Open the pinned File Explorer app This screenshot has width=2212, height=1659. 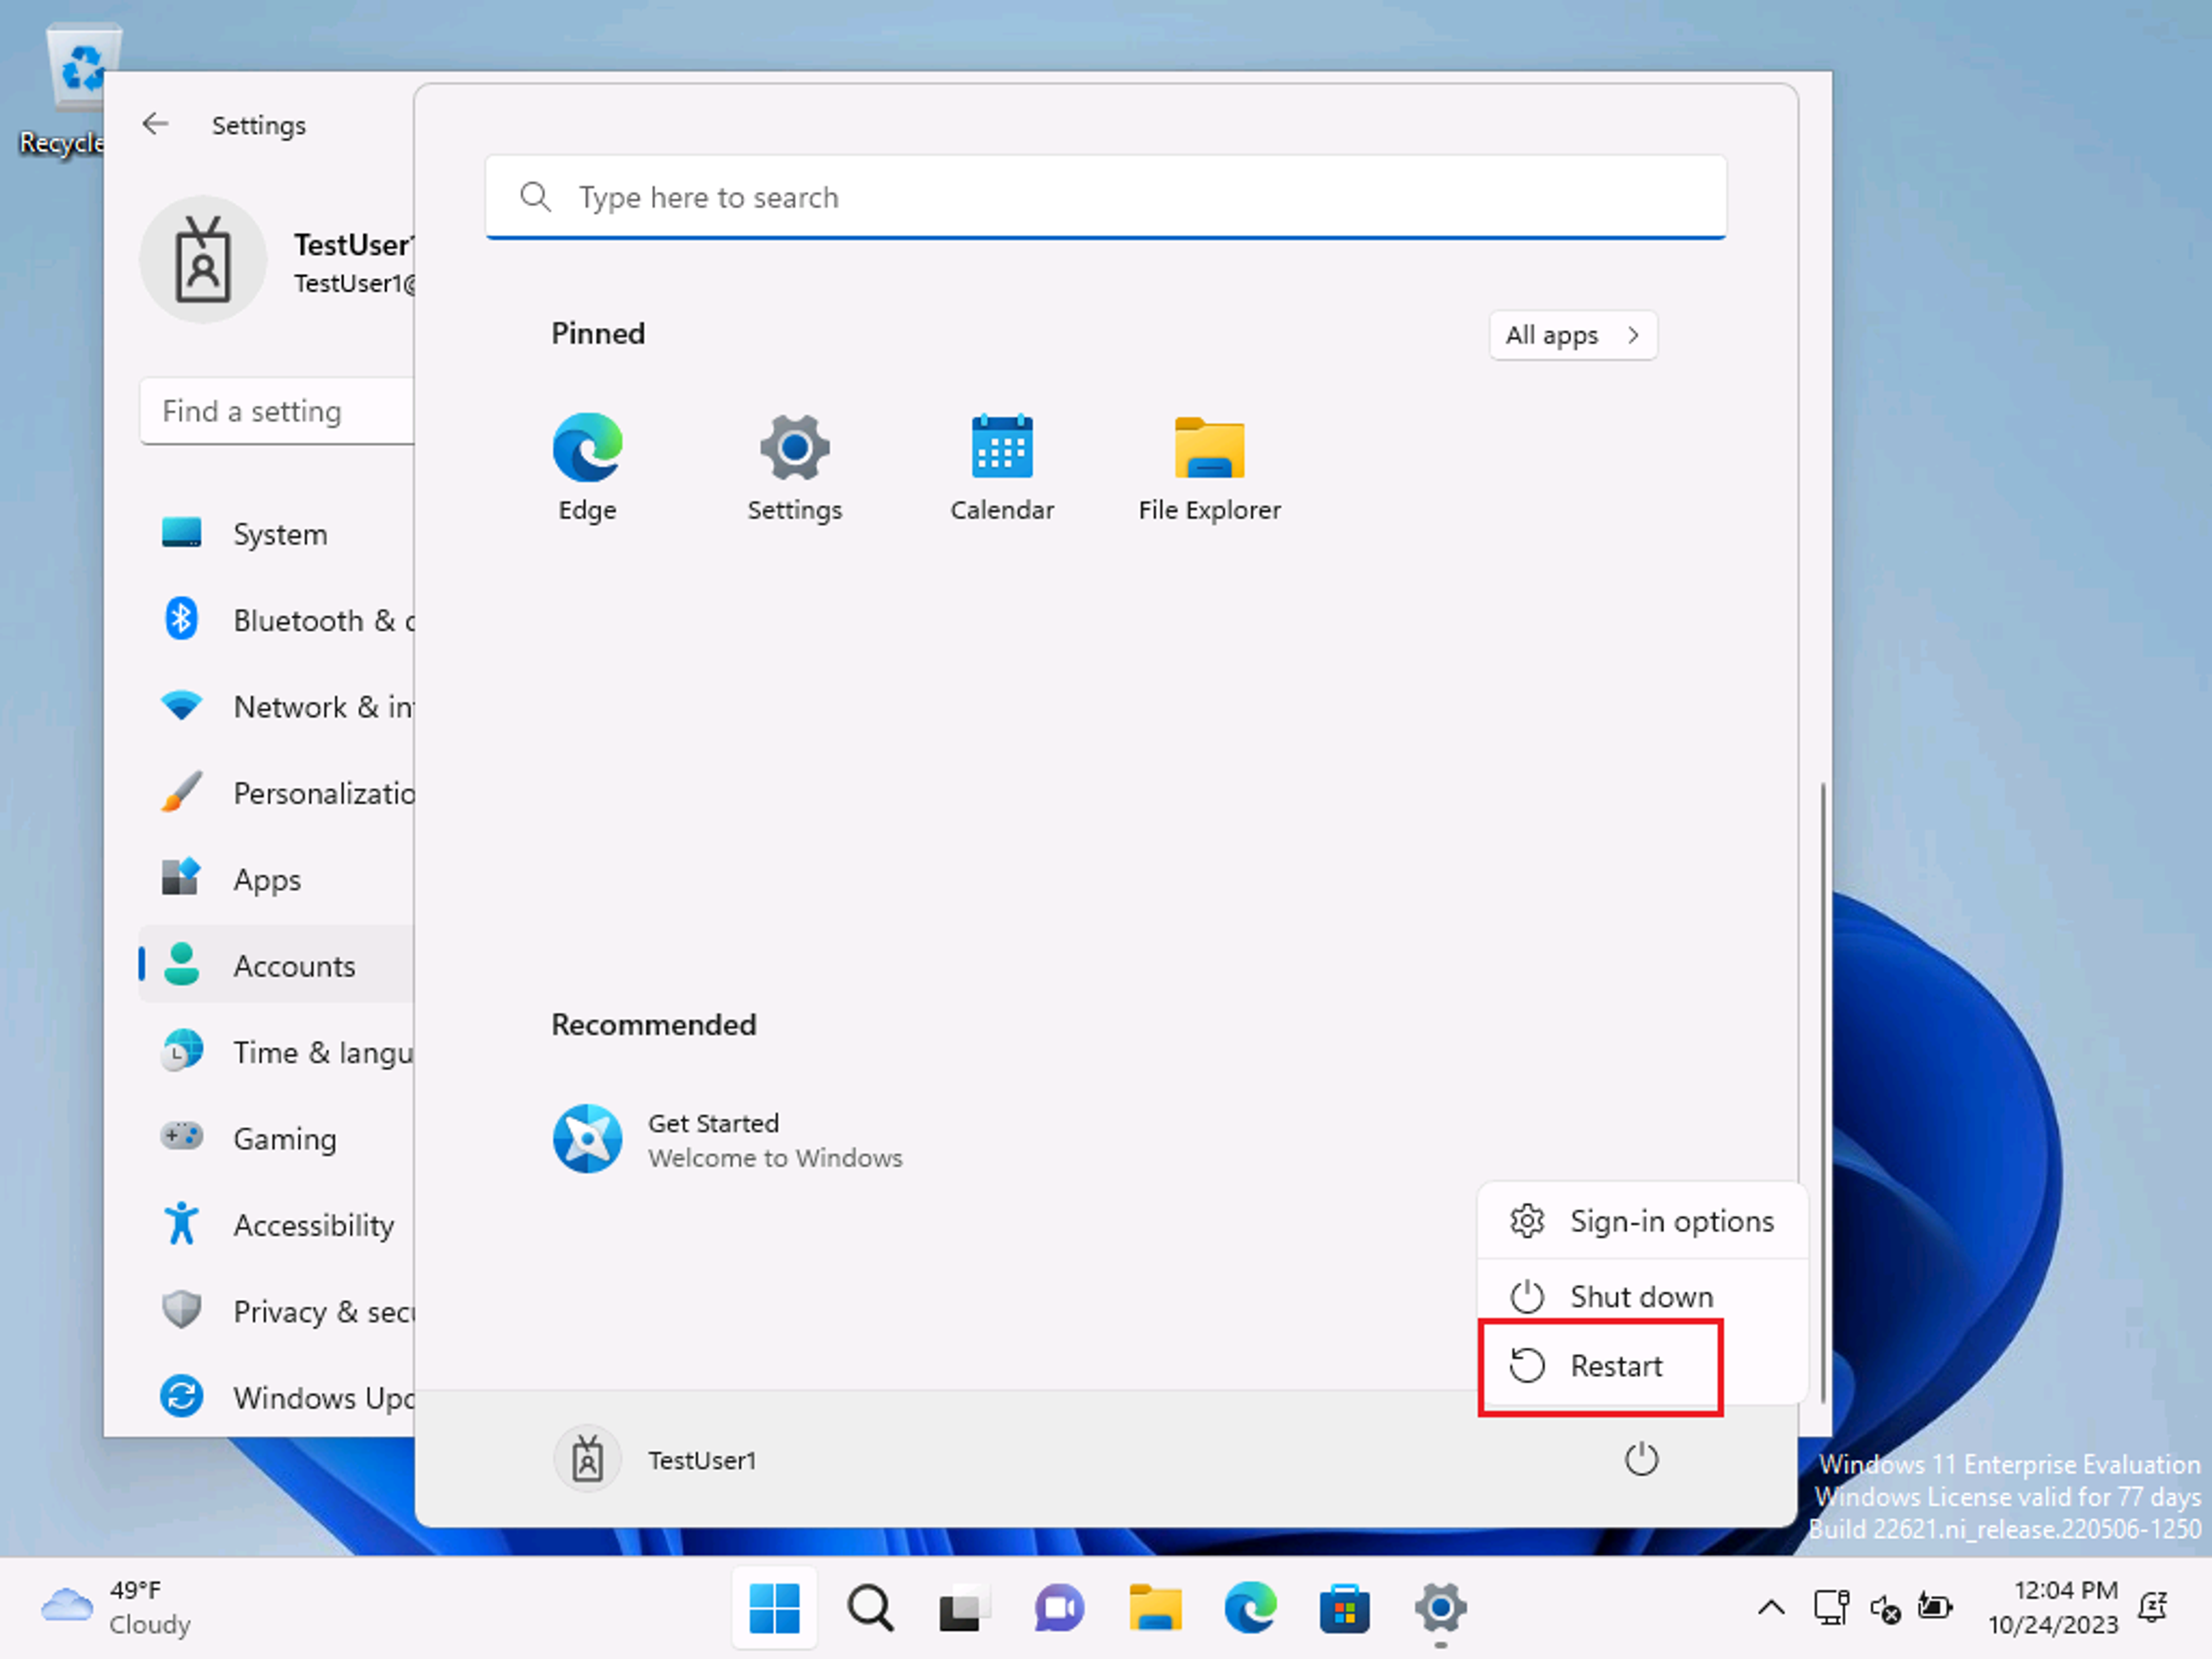coord(1209,467)
